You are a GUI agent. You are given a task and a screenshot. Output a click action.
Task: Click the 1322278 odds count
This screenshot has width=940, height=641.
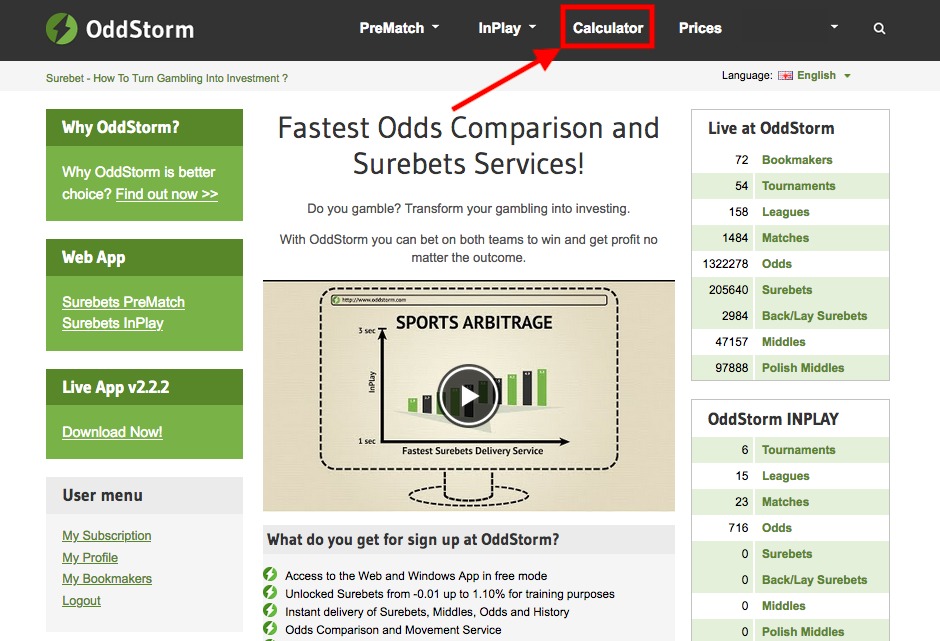click(x=725, y=264)
